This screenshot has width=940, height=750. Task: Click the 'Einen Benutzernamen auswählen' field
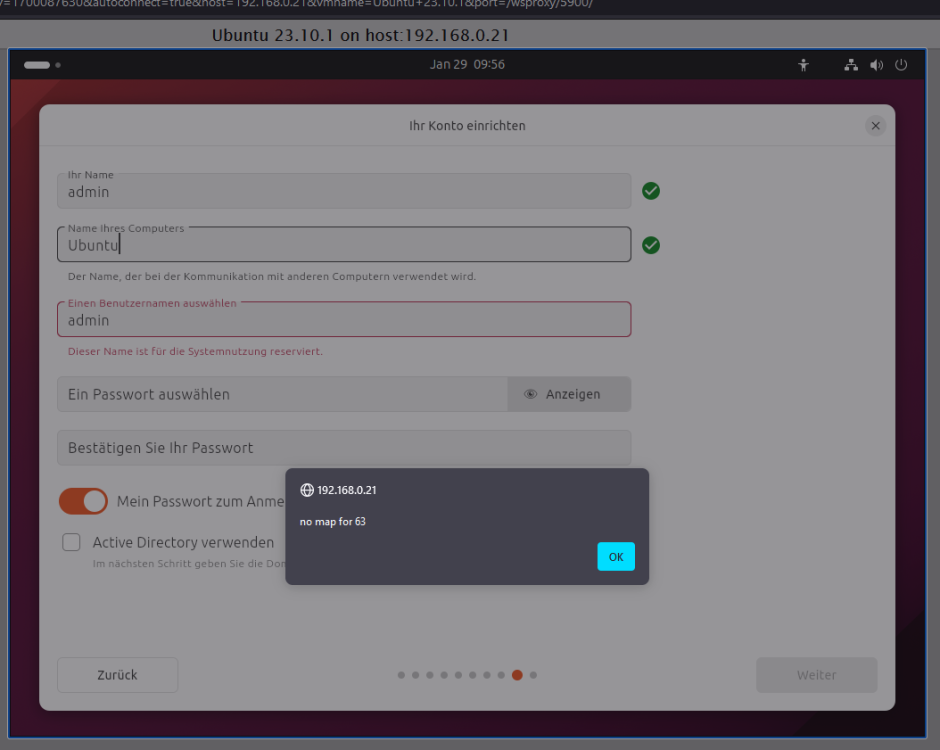[344, 319]
